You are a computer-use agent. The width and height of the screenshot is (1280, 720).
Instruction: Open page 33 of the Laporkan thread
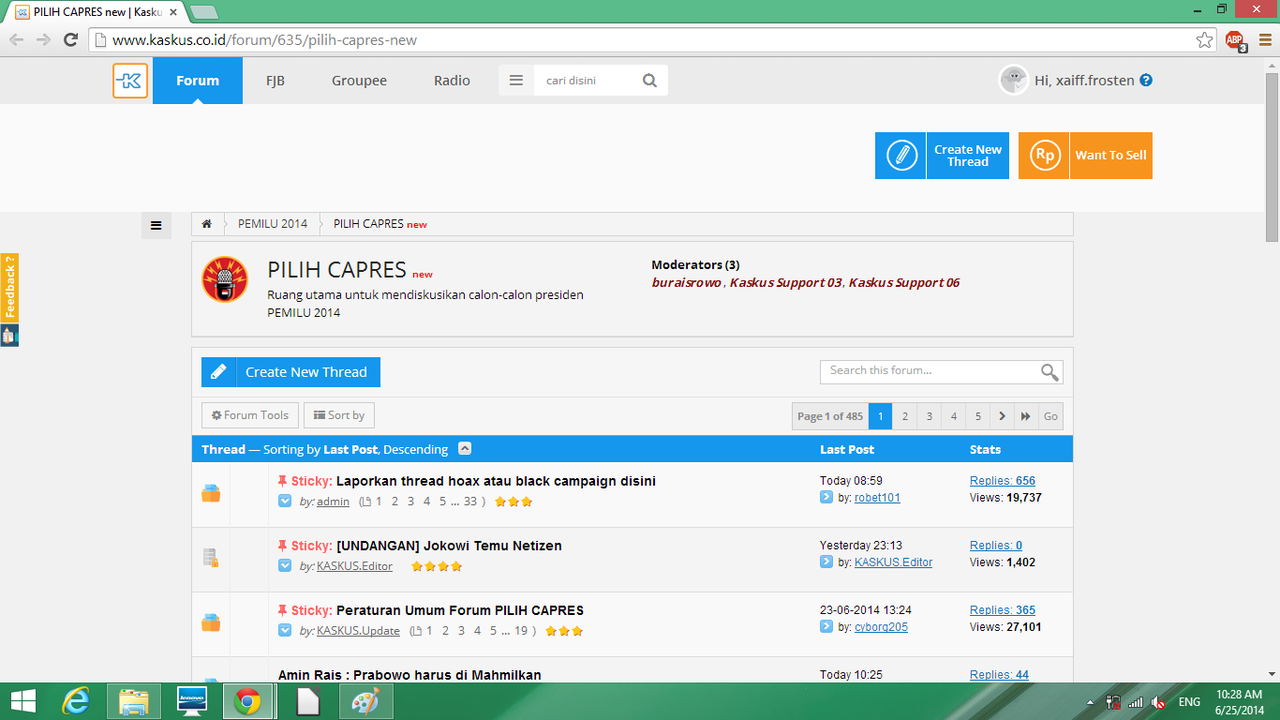tap(470, 502)
